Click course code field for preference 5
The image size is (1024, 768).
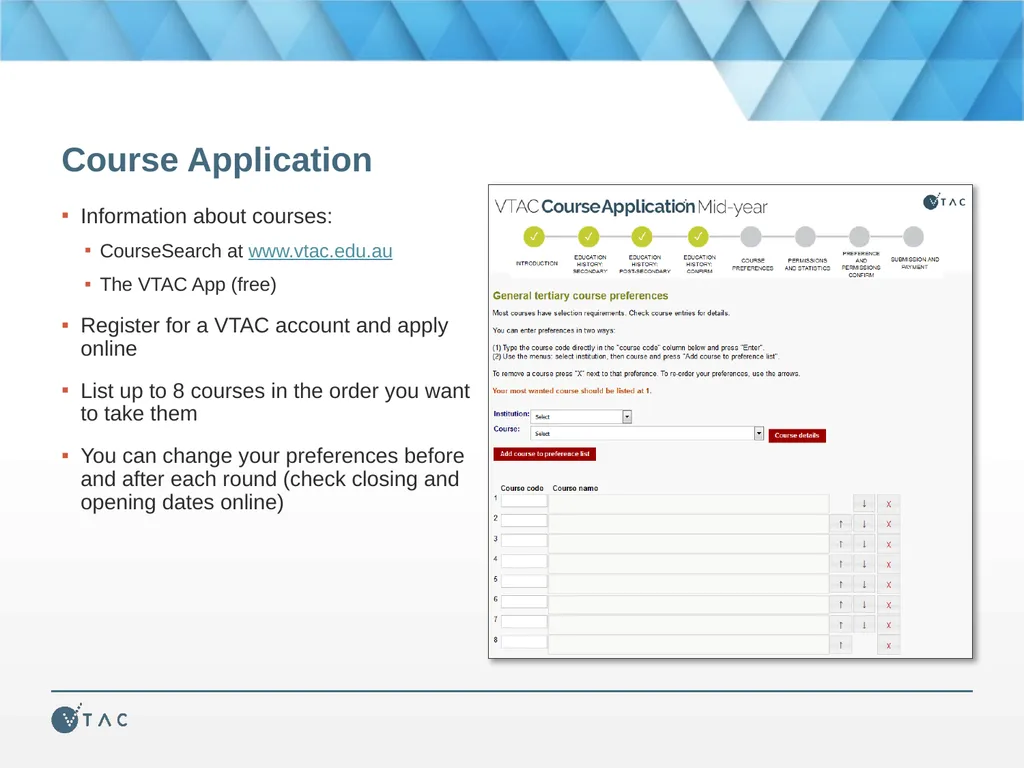click(x=524, y=582)
